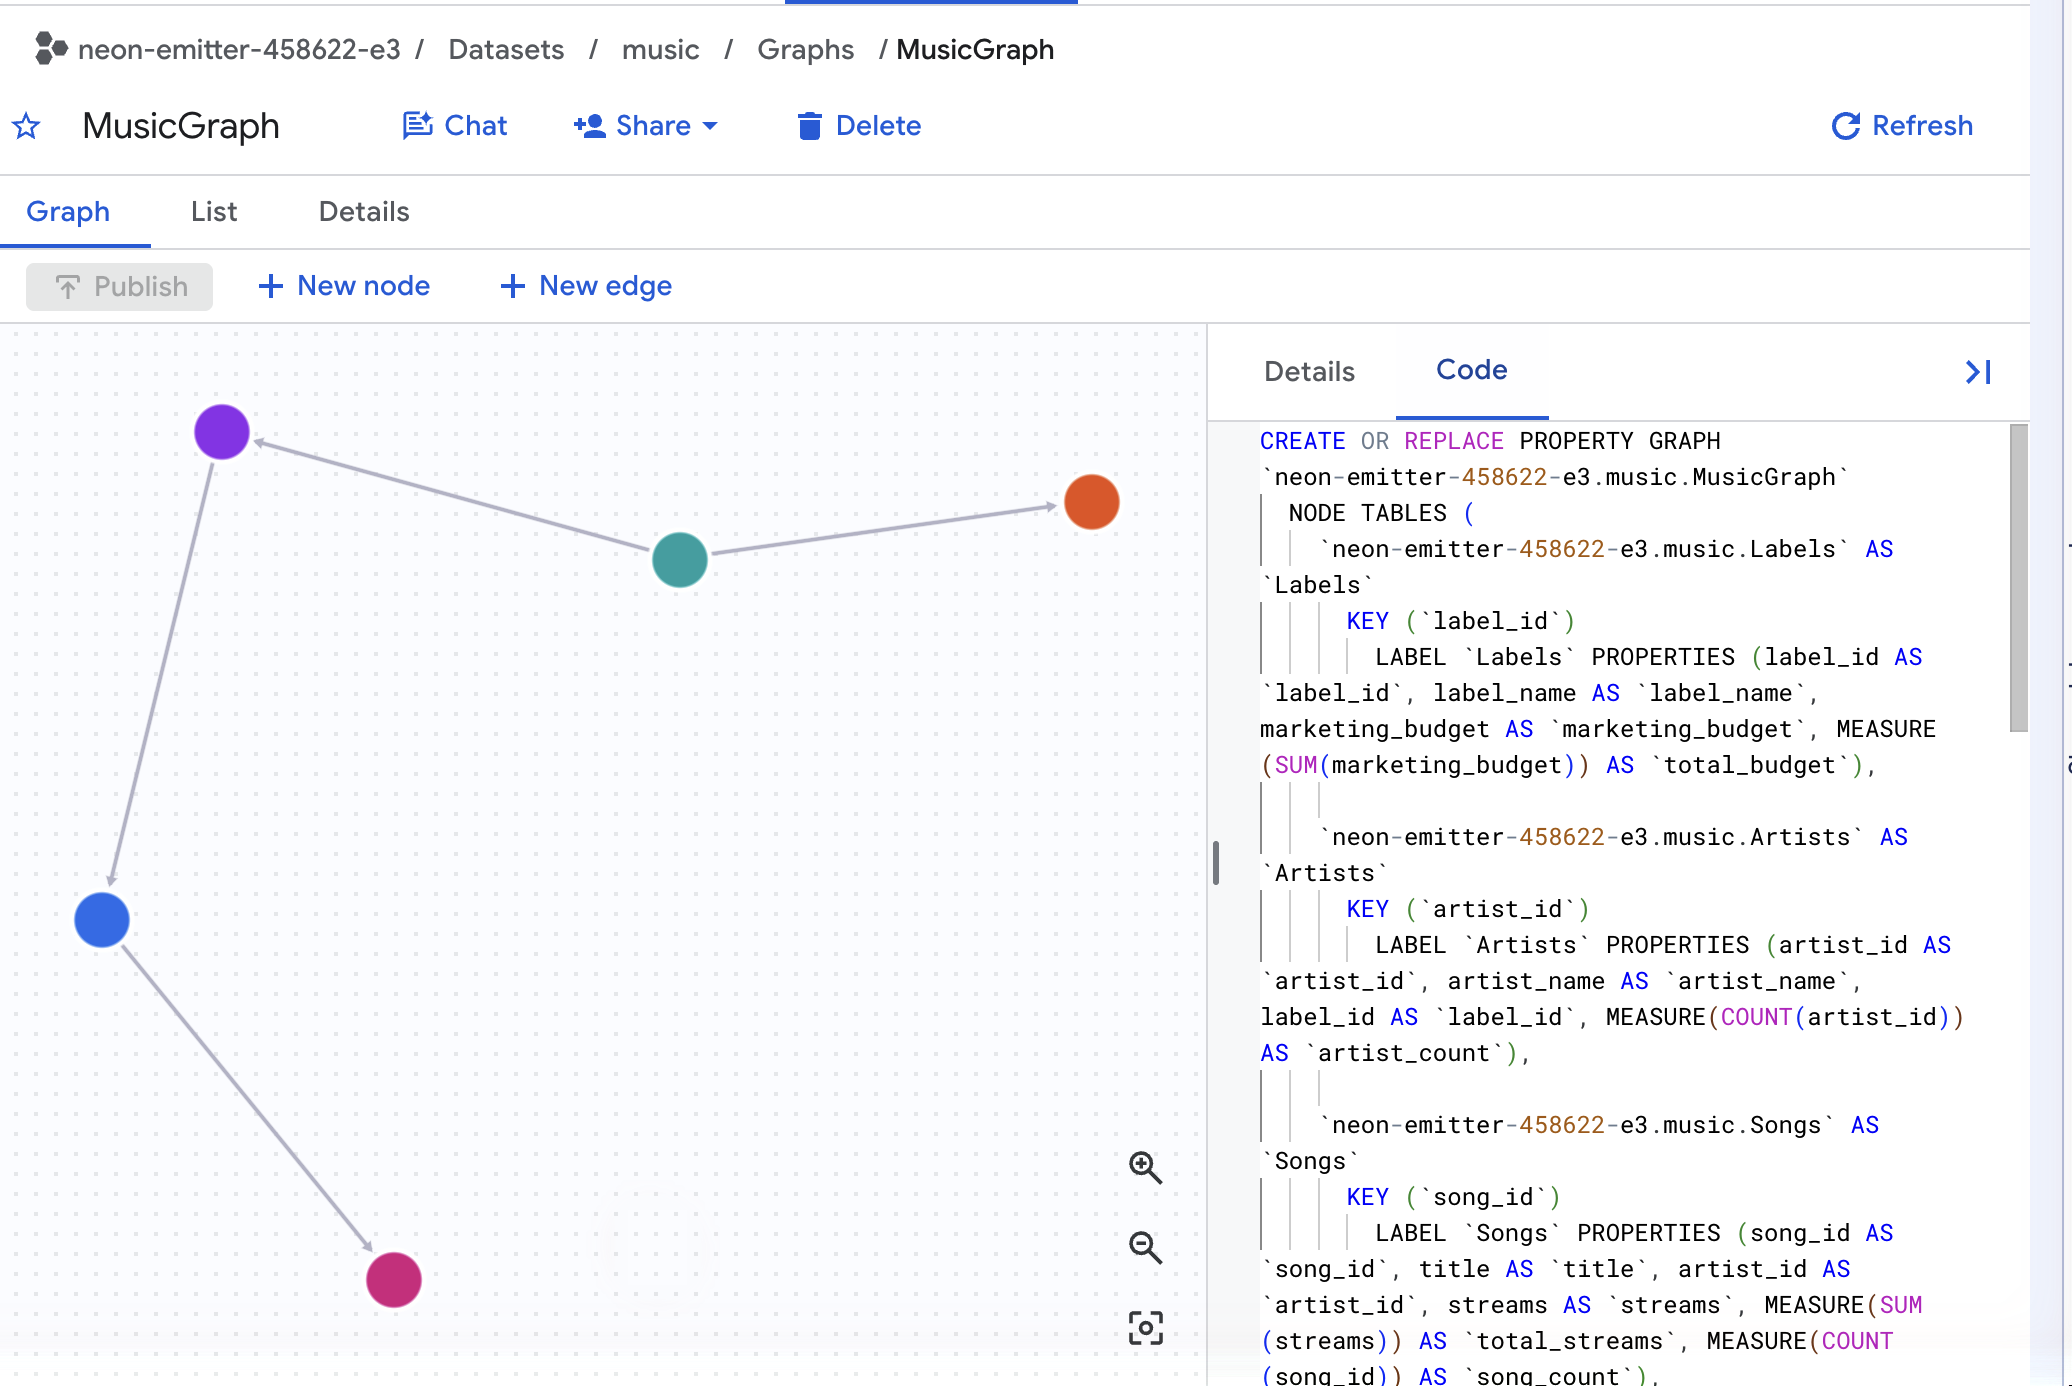Click the Refresh circular arrow icon
Screen dimensions: 2072x1386
1846,126
